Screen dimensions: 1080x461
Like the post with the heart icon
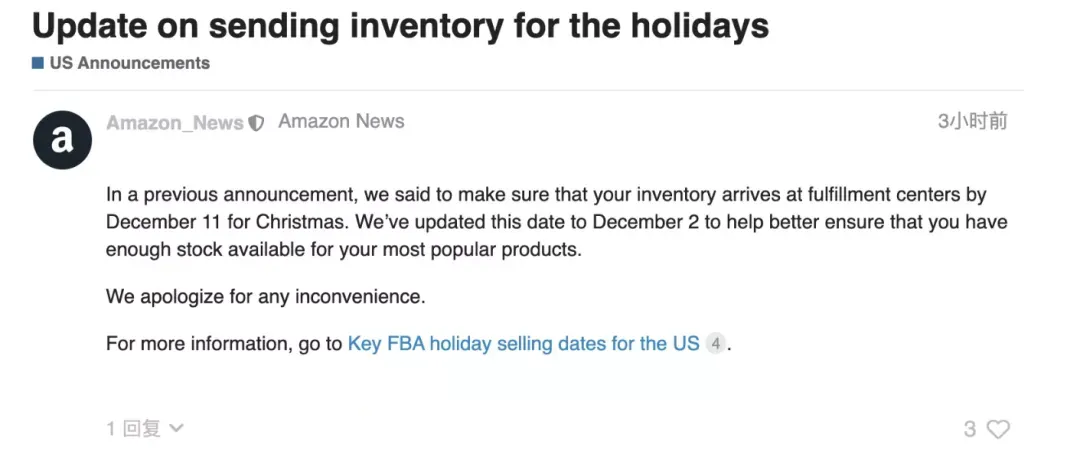[x=998, y=429]
